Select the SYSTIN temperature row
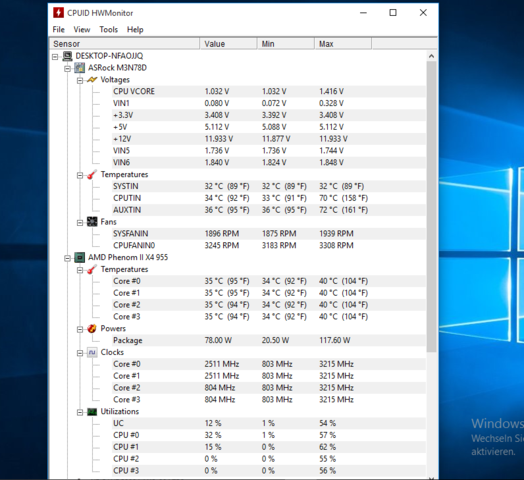Viewport: 524px width, 480px height. pos(269,186)
